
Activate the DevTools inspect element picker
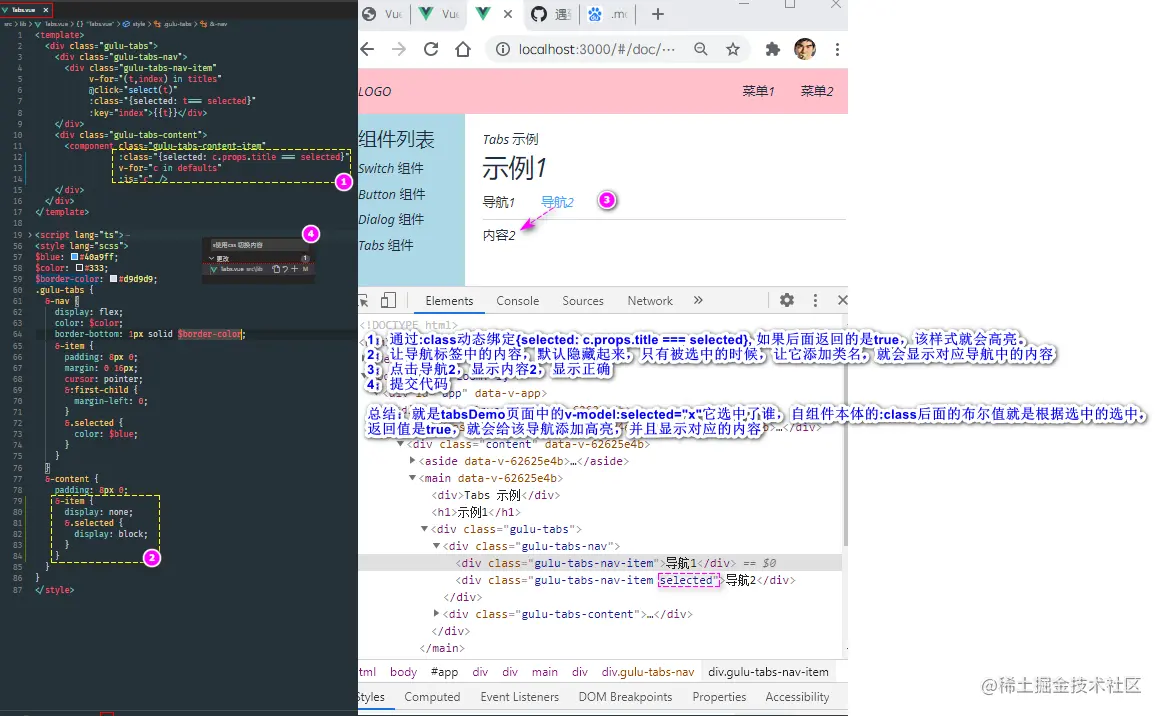(363, 300)
